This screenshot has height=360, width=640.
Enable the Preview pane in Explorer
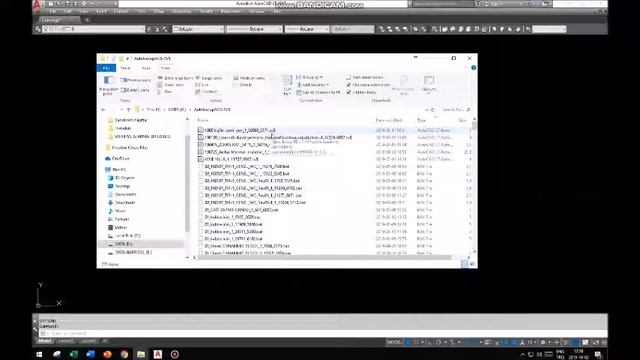click(x=136, y=80)
